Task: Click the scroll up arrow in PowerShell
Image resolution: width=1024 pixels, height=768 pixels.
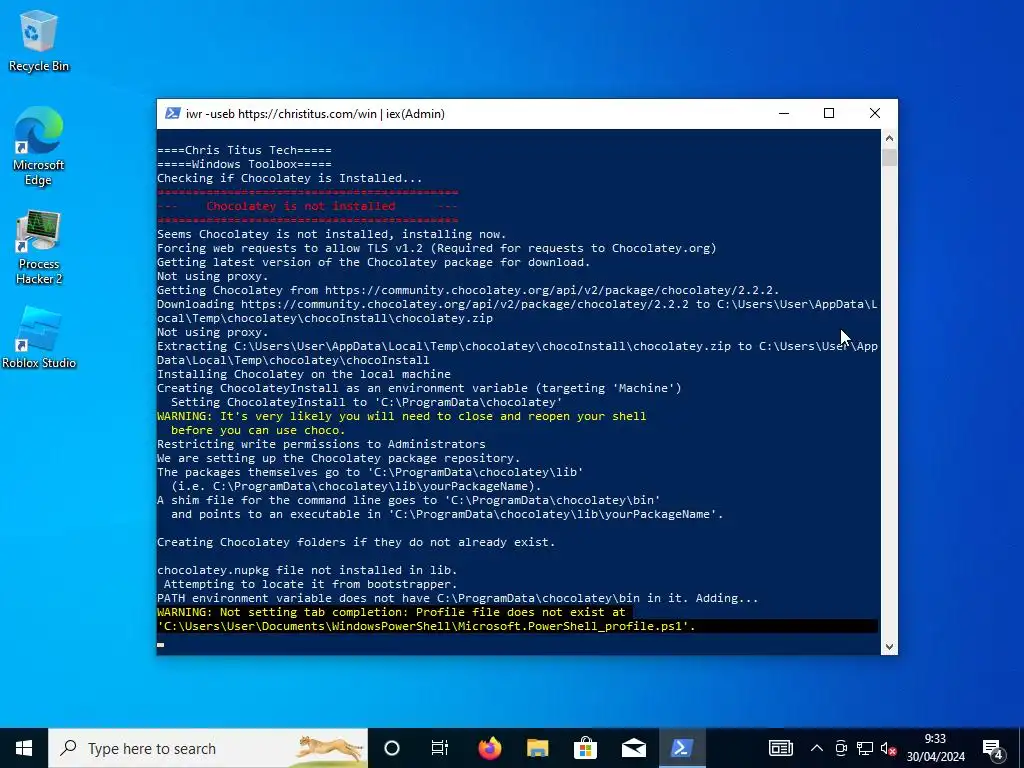Action: [x=889, y=138]
